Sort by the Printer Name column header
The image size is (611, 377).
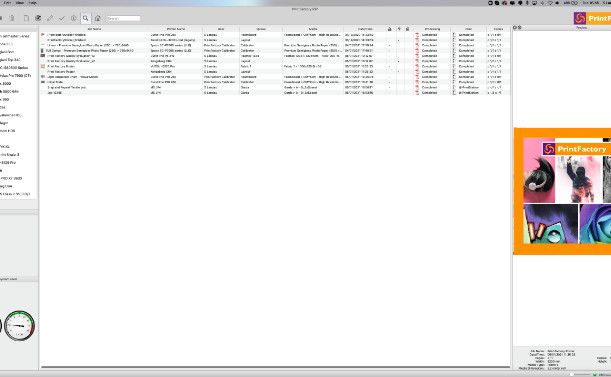[176, 29]
